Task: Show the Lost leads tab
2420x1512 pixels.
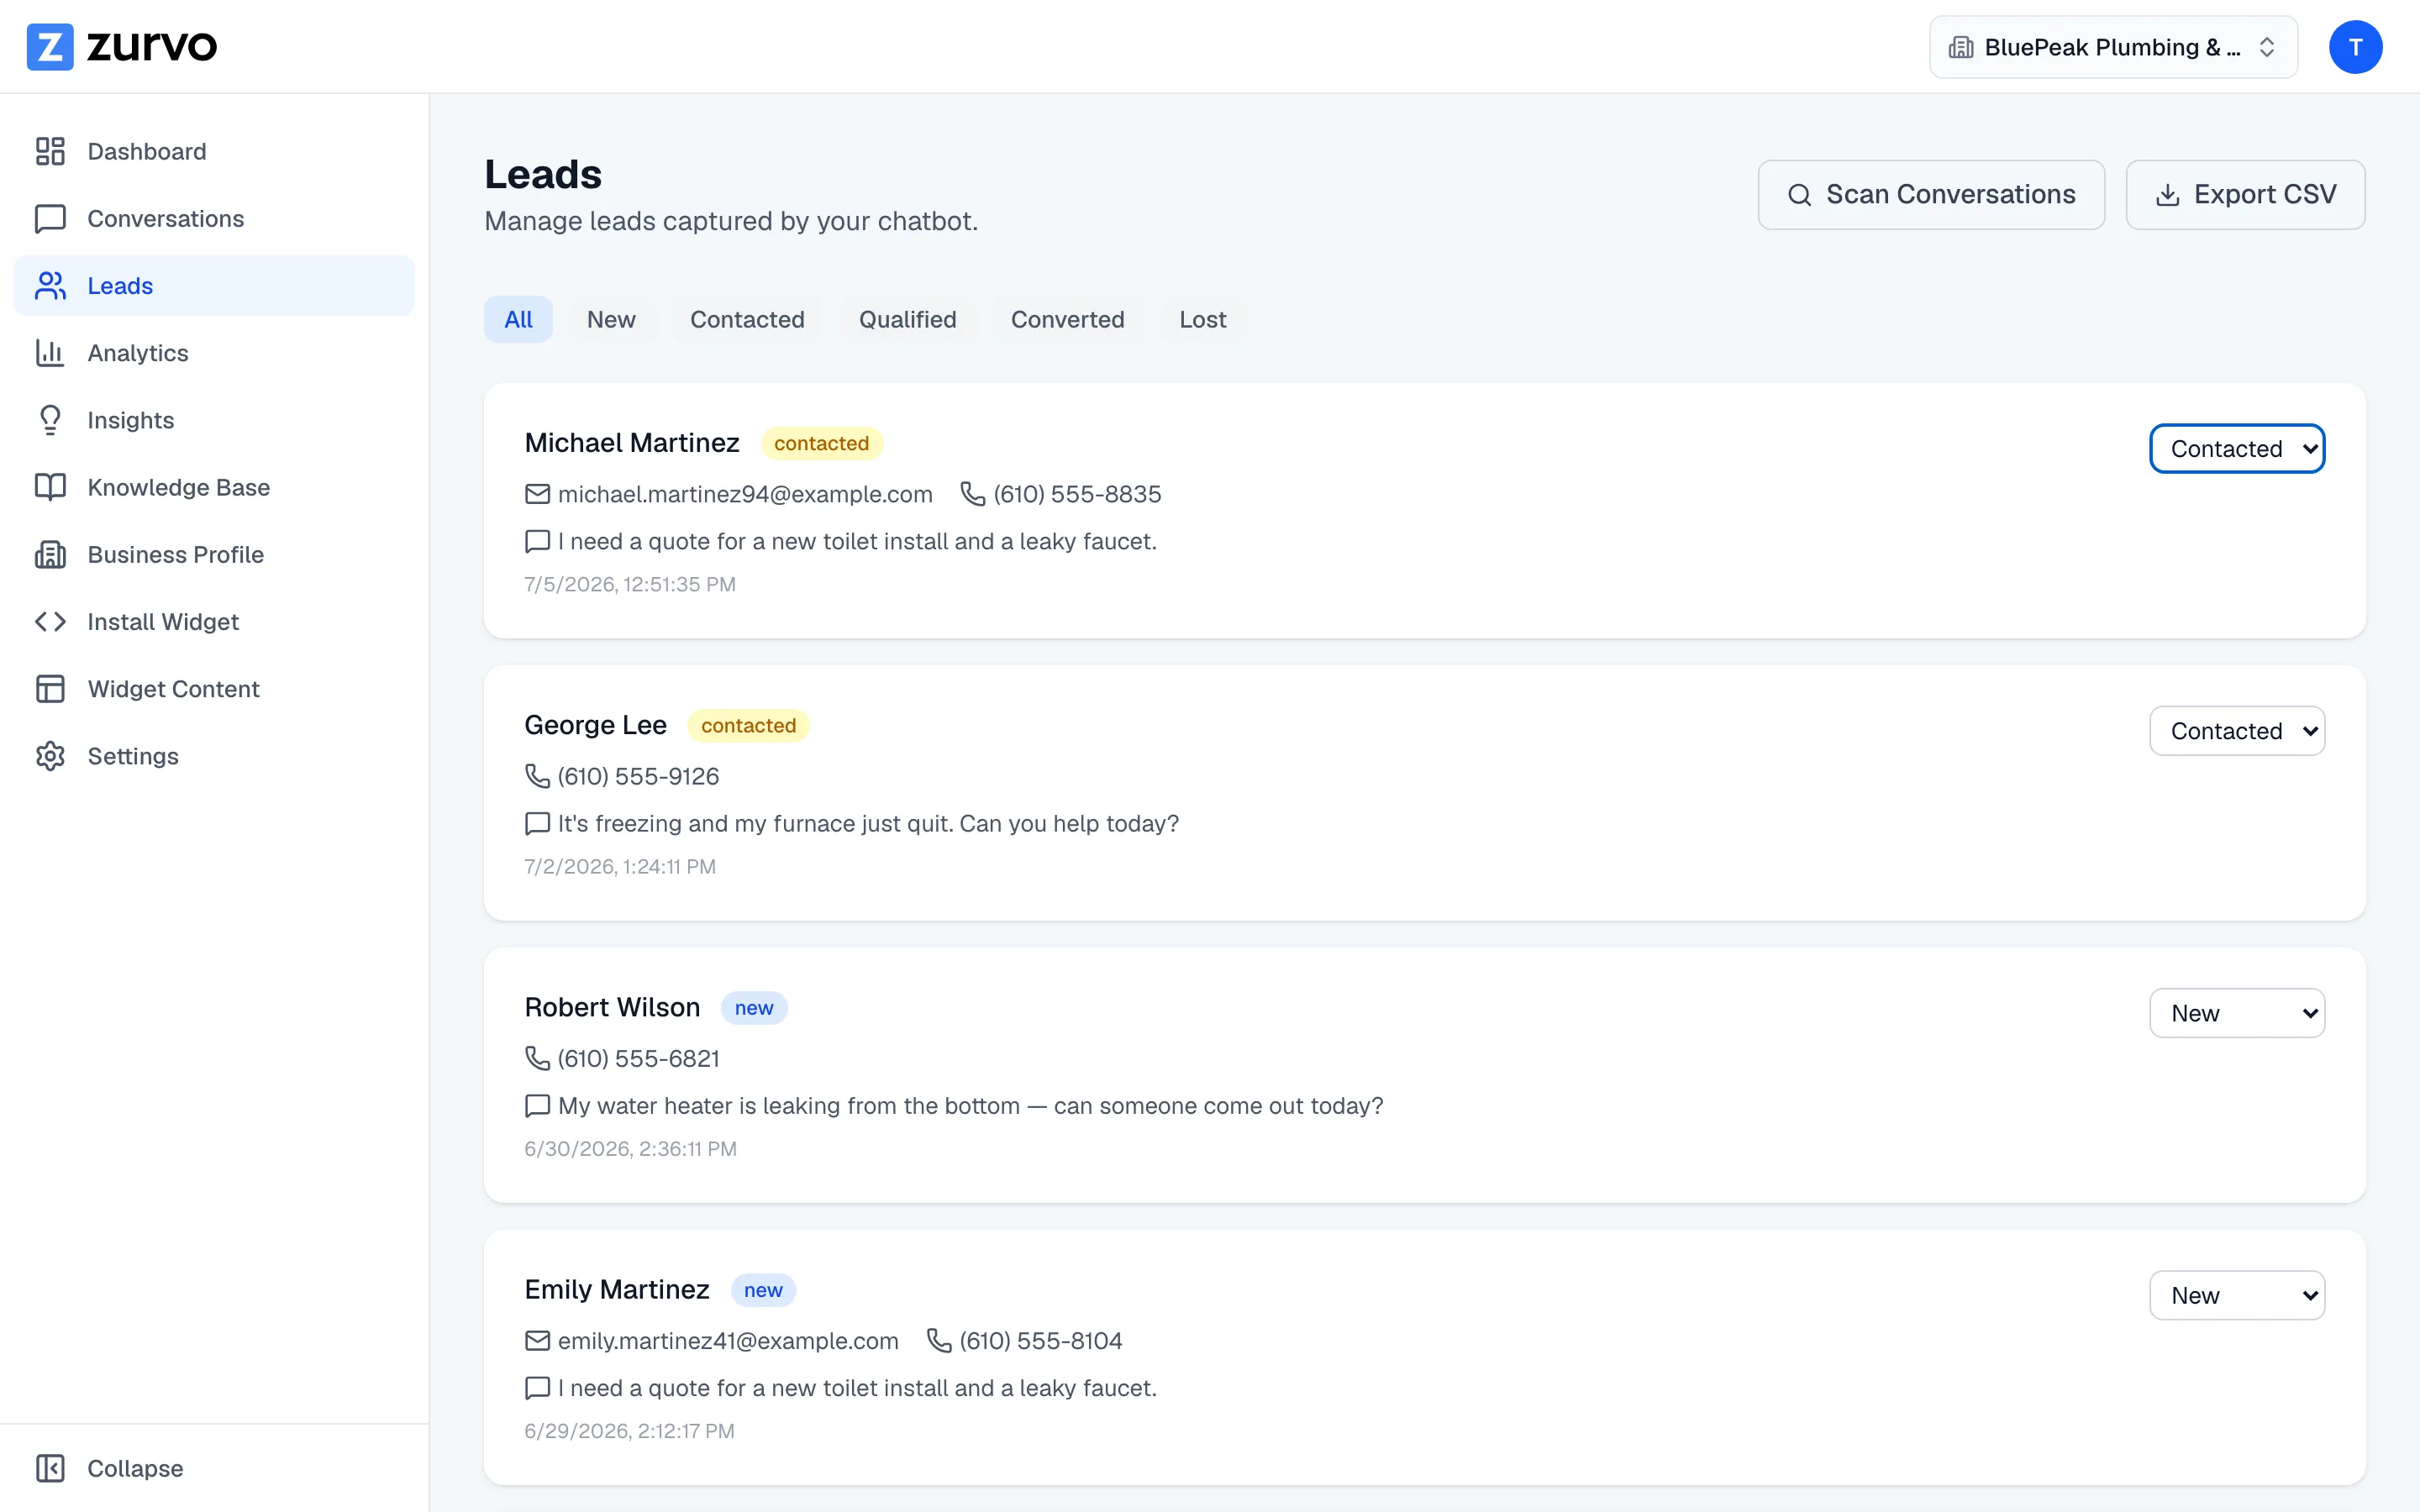Action: [x=1202, y=319]
